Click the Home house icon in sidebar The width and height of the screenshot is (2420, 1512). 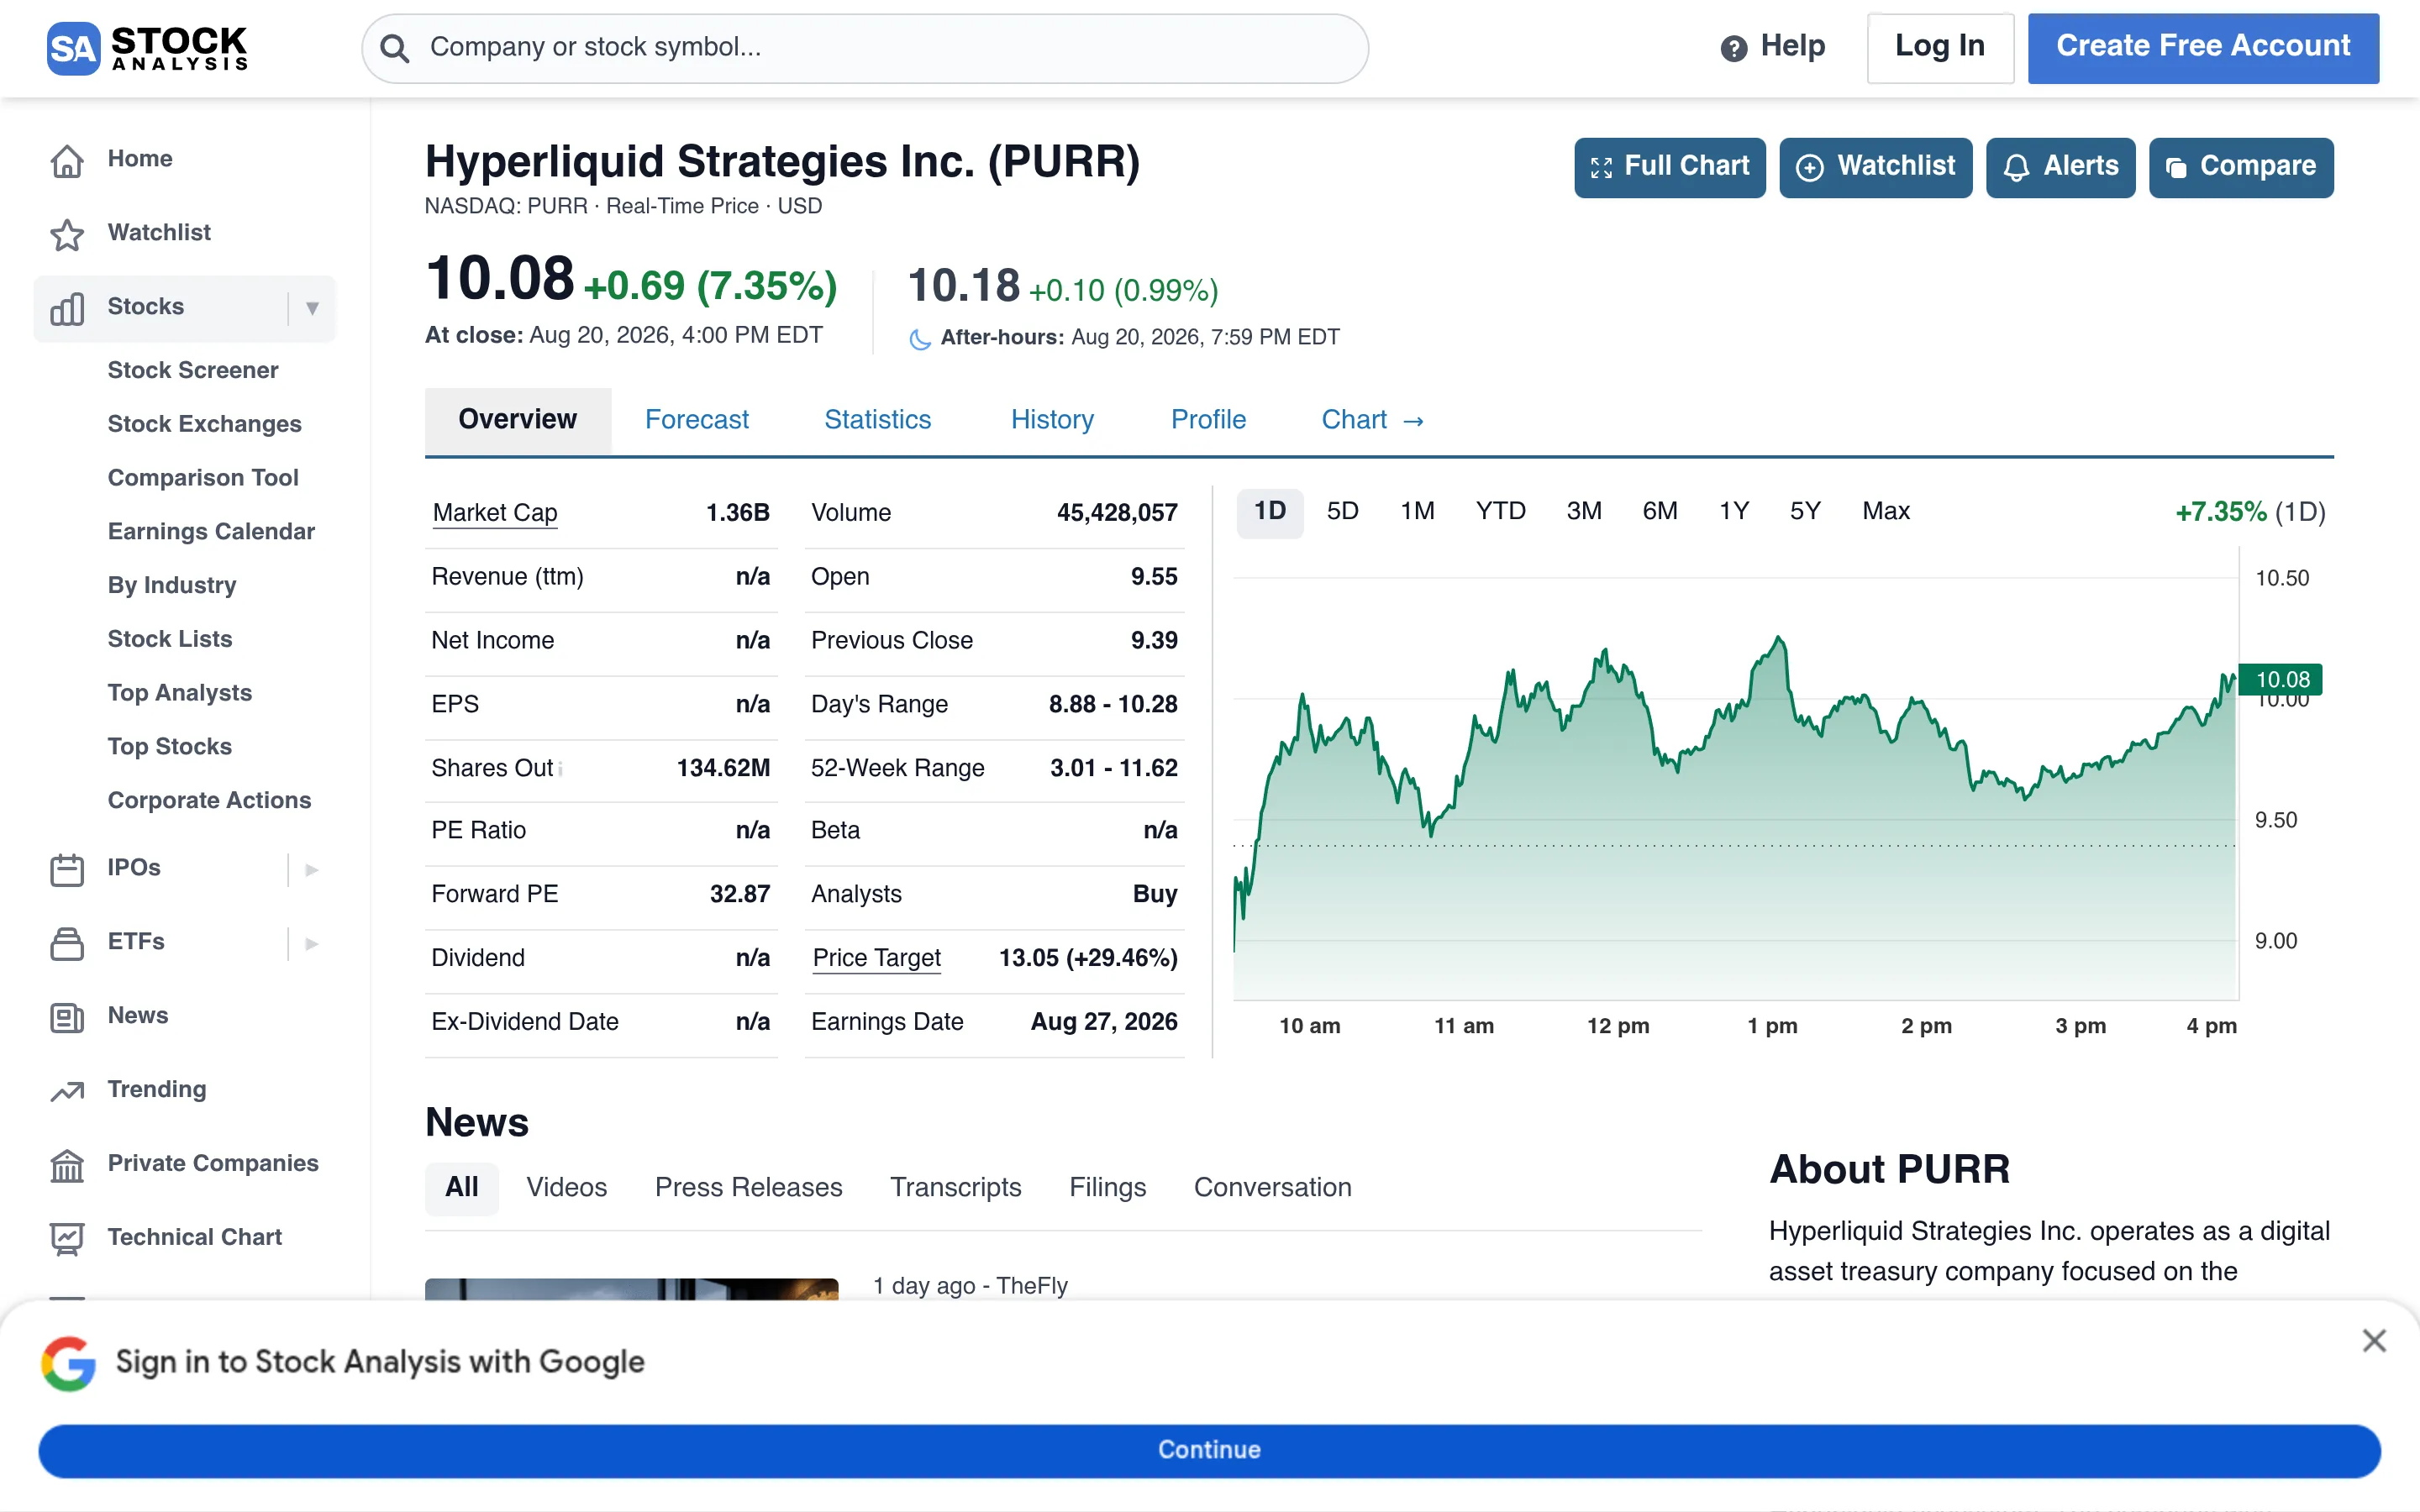pyautogui.click(x=67, y=160)
